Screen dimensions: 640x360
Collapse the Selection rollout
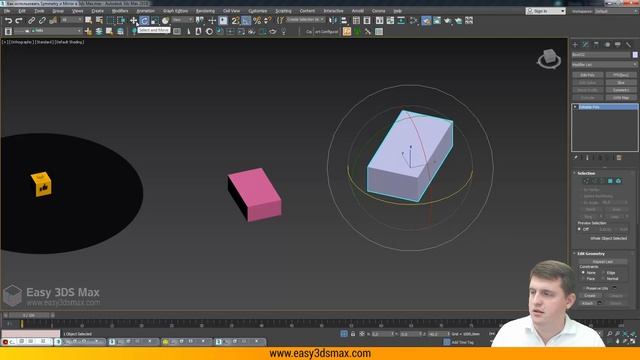coord(586,173)
